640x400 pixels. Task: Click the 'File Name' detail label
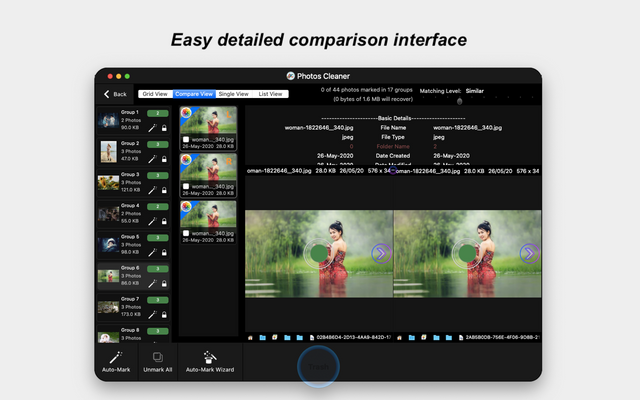pos(393,127)
